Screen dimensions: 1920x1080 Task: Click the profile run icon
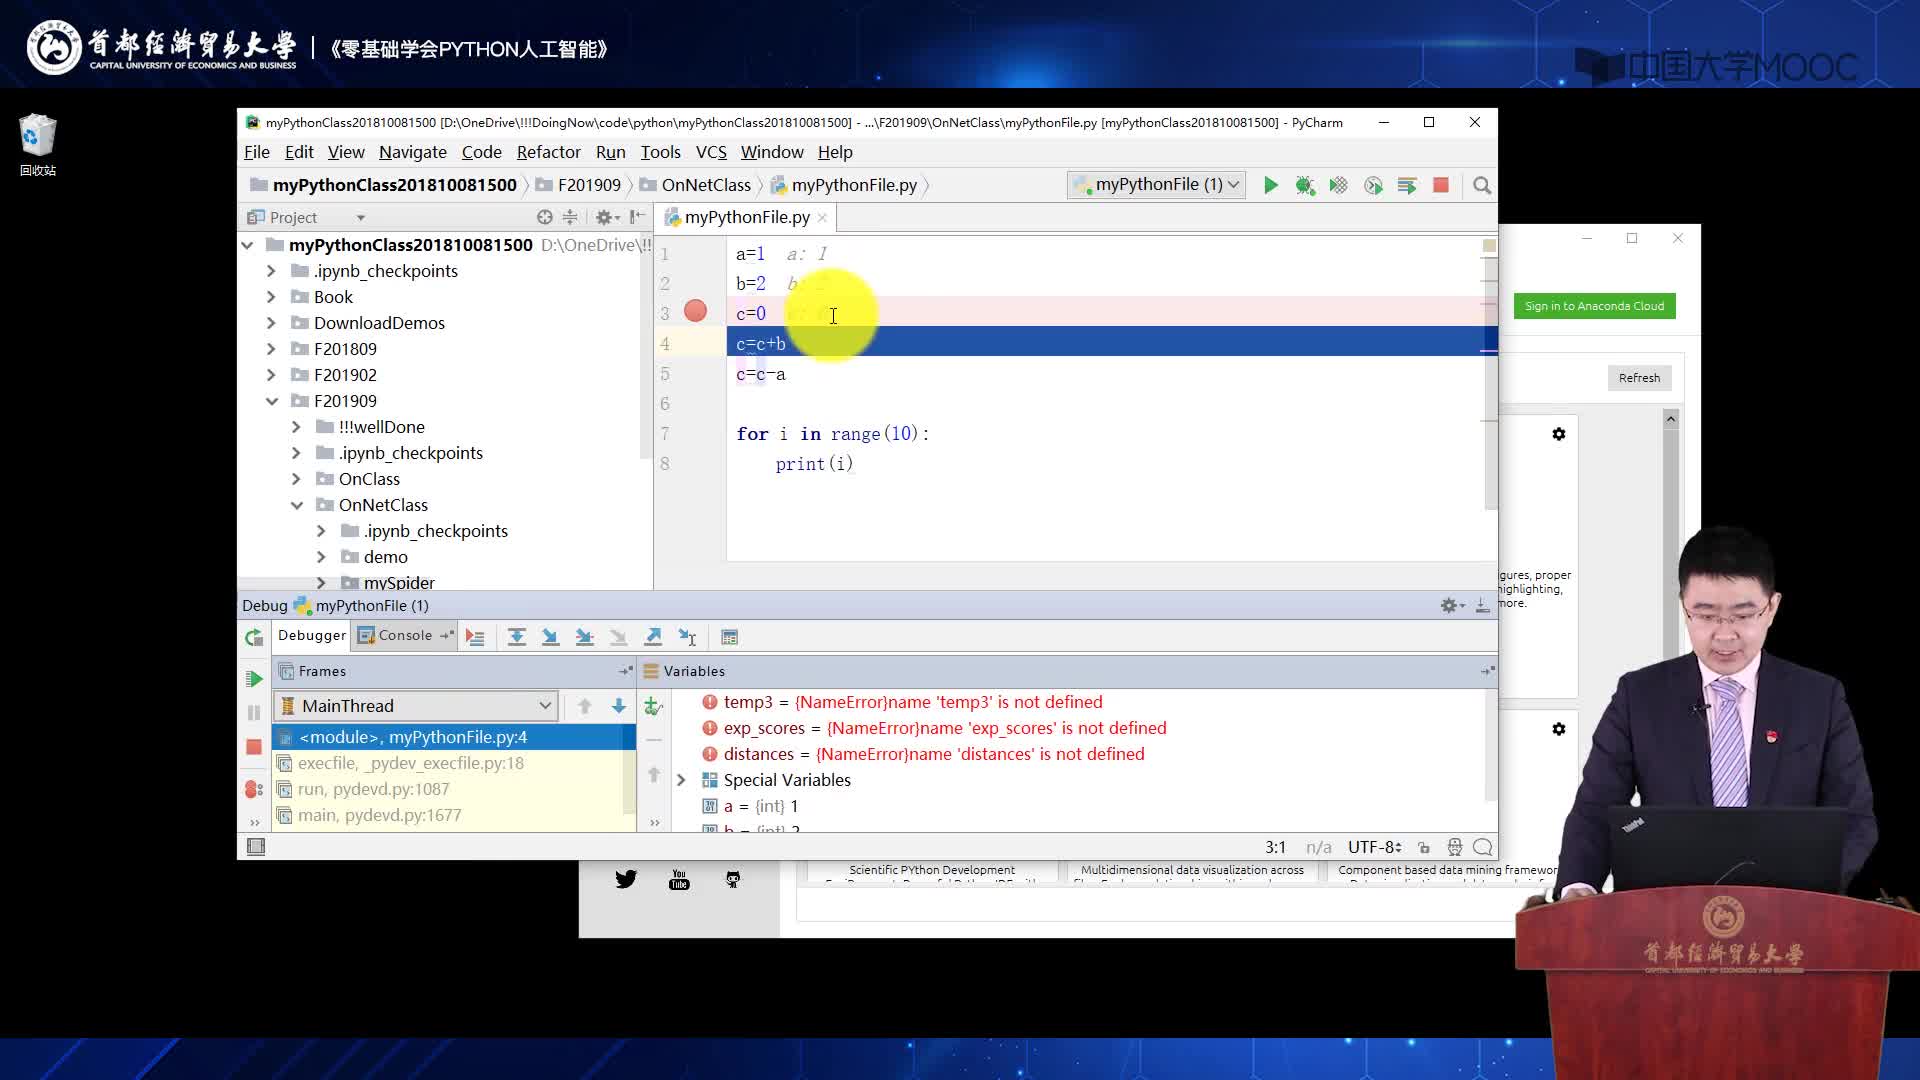[x=1373, y=185]
